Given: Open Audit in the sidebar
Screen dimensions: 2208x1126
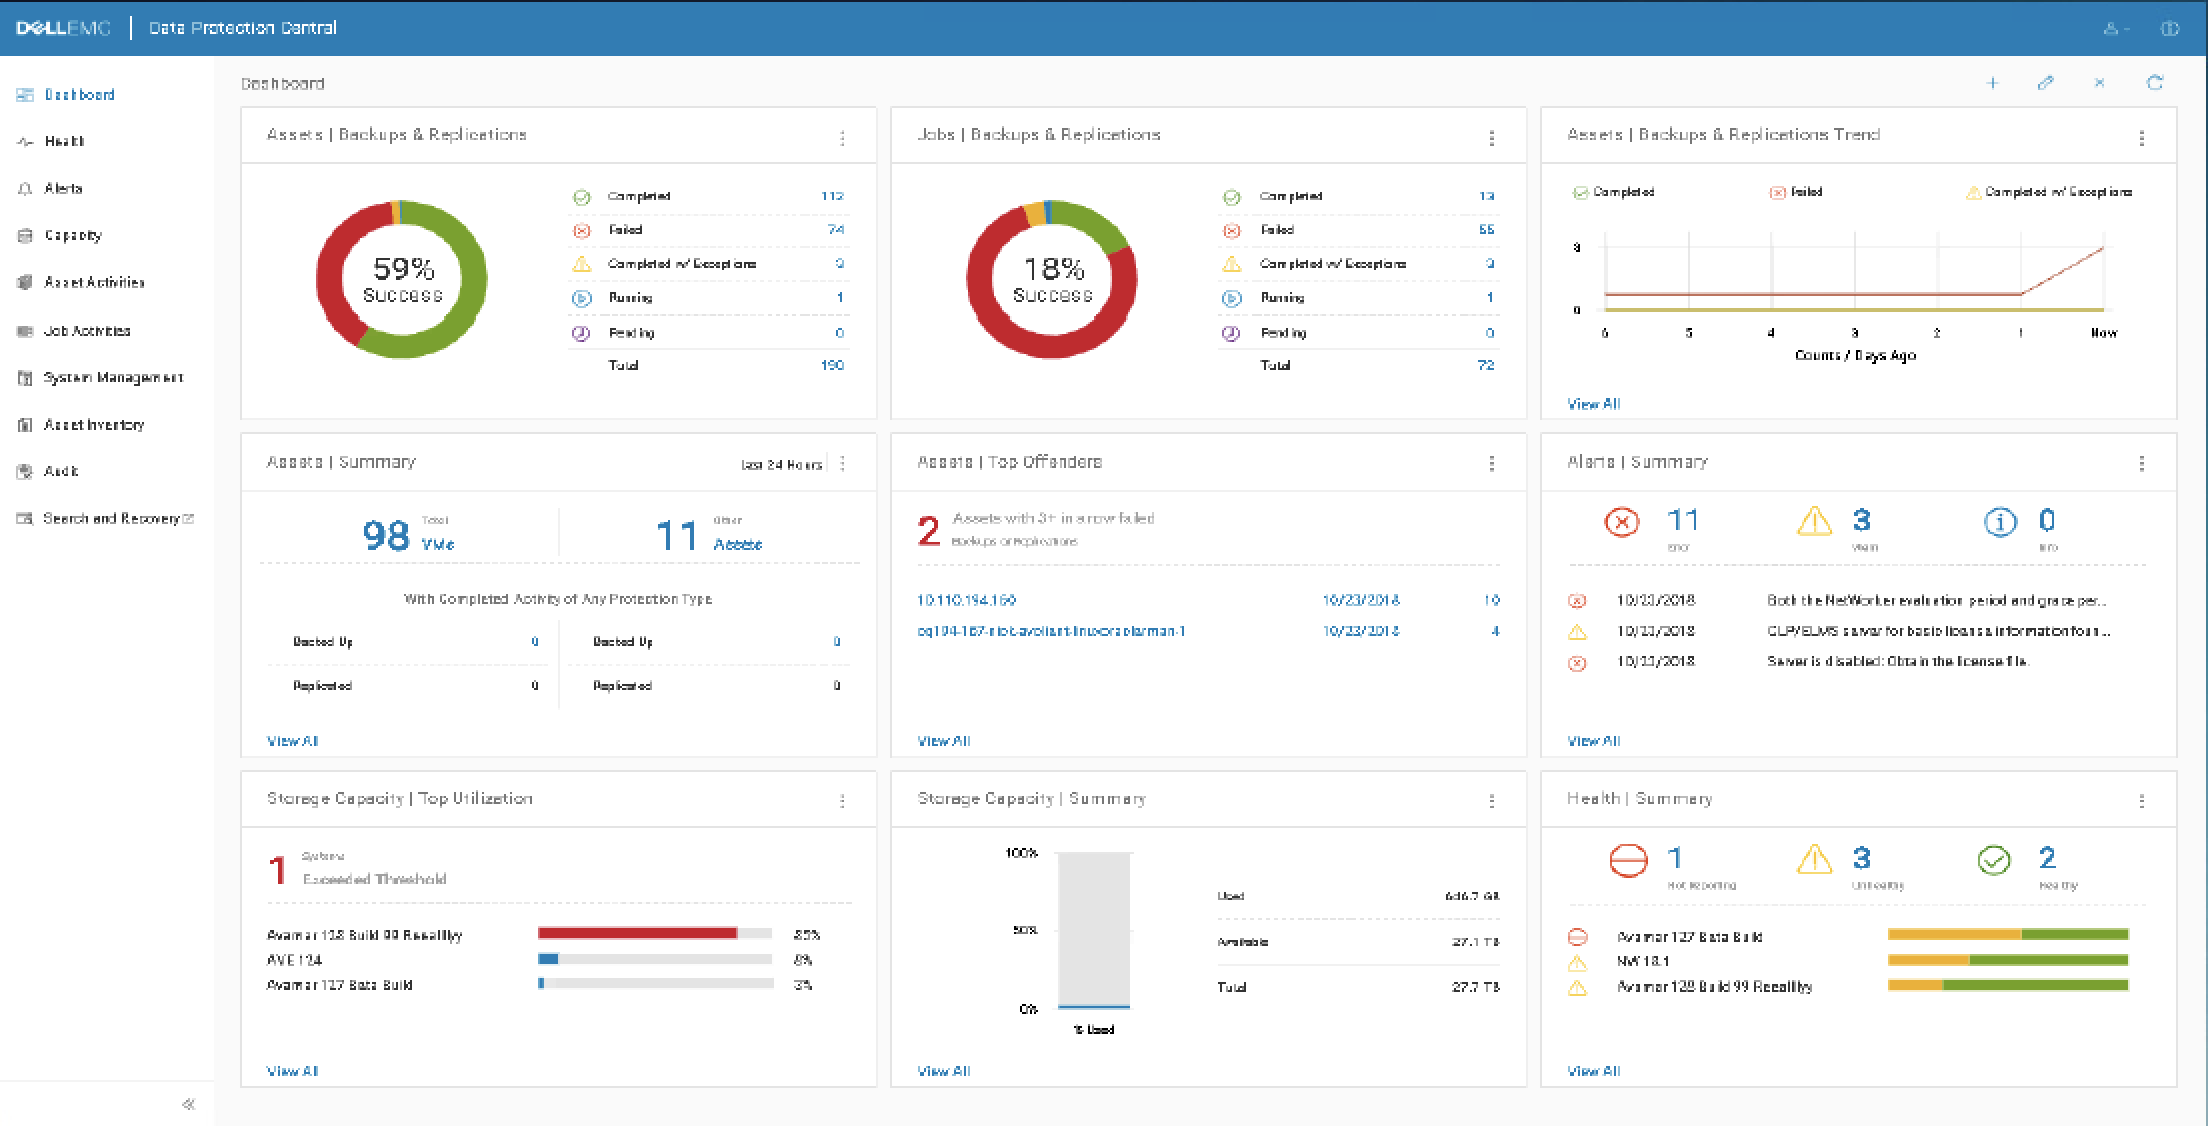Looking at the screenshot, I should pos(48,471).
